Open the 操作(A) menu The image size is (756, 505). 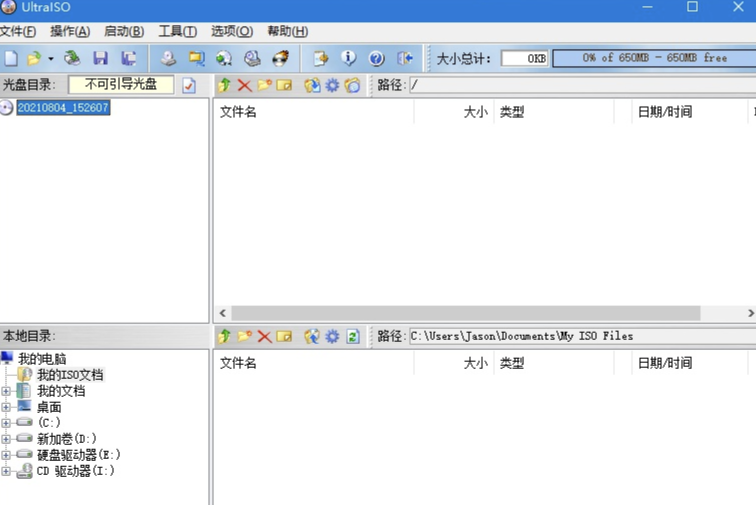click(70, 31)
